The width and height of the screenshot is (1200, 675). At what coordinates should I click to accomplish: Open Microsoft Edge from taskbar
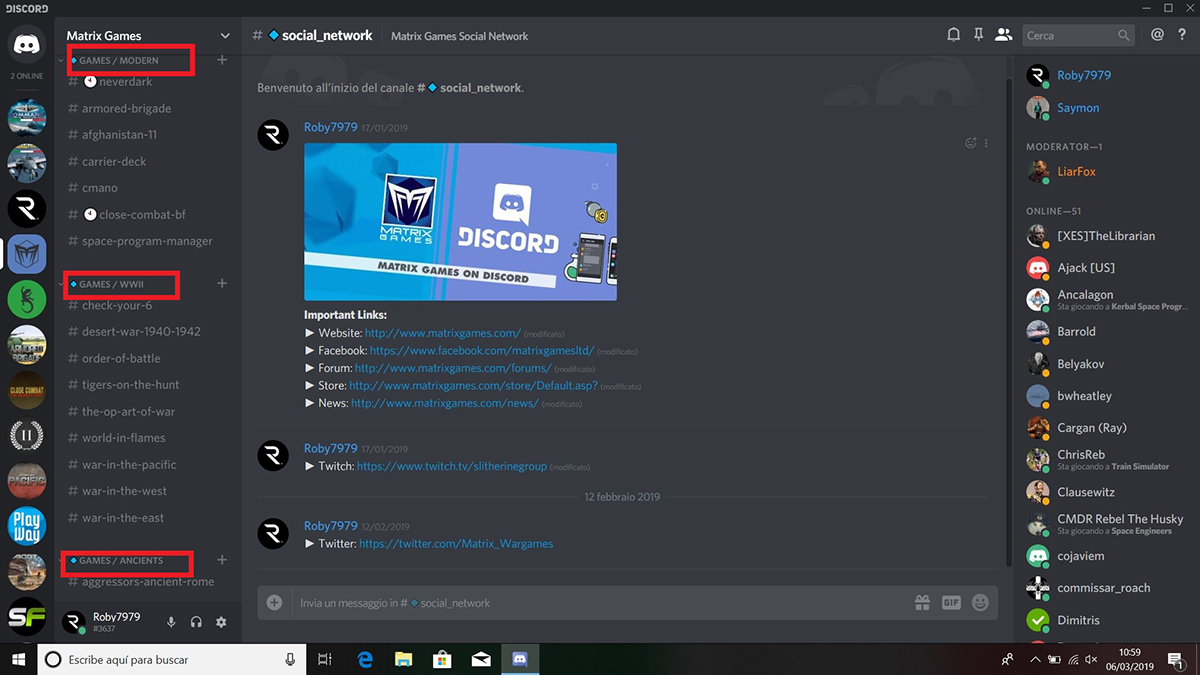point(365,659)
